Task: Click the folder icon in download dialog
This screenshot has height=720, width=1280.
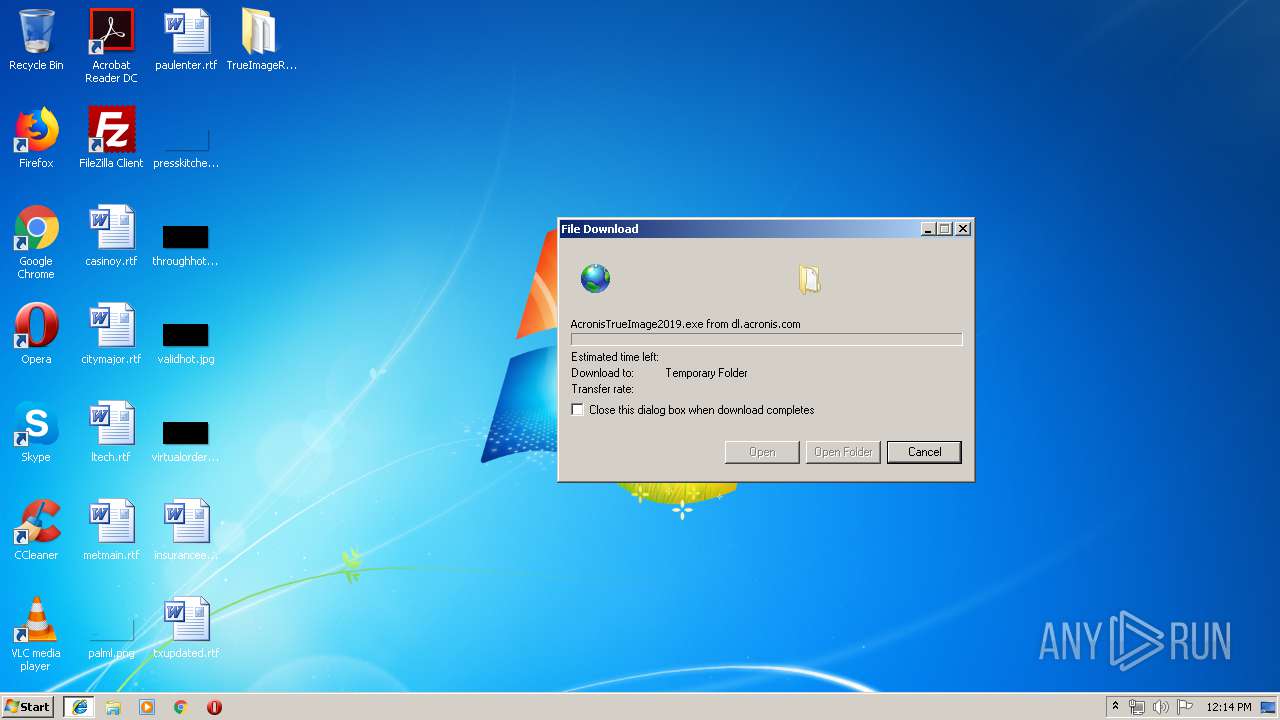Action: [x=809, y=279]
